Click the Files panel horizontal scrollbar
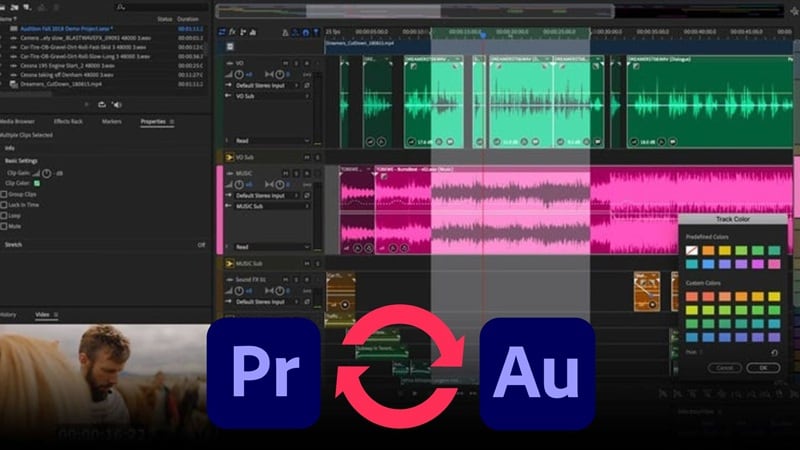The width and height of the screenshot is (800, 450). pyautogui.click(x=27, y=94)
